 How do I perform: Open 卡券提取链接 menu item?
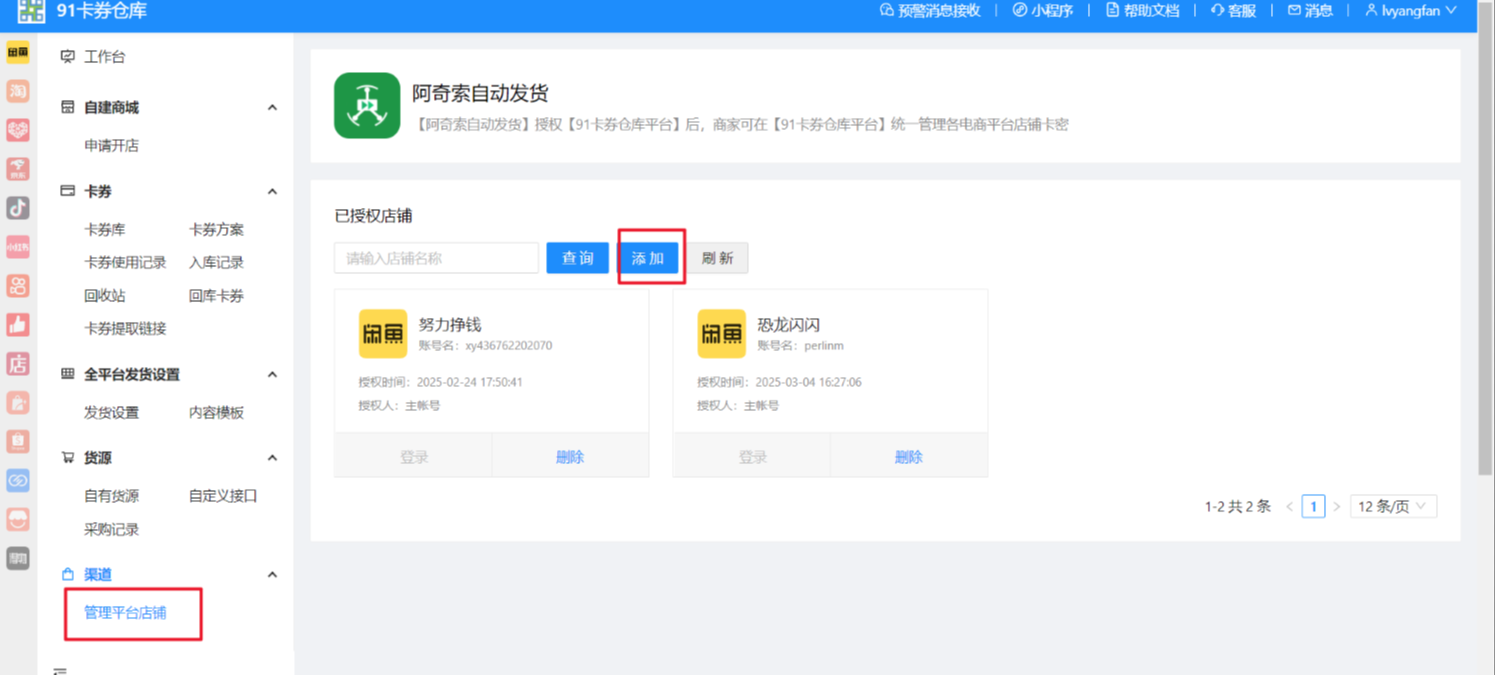125,329
